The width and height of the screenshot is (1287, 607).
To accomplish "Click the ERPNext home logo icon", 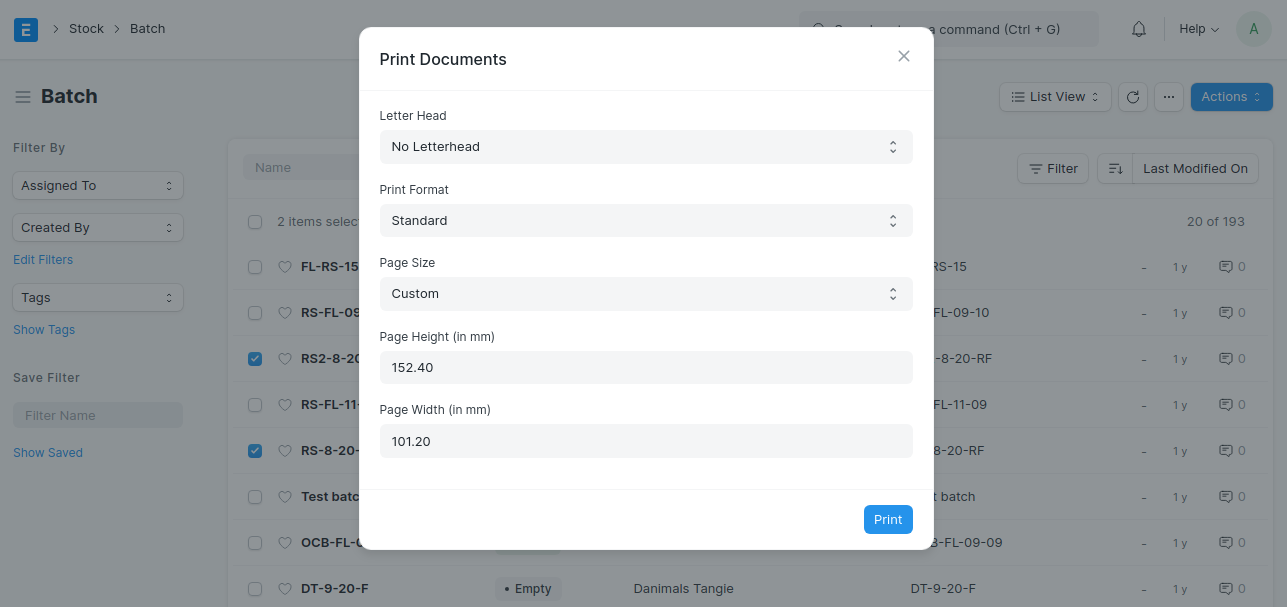I will tap(26, 29).
